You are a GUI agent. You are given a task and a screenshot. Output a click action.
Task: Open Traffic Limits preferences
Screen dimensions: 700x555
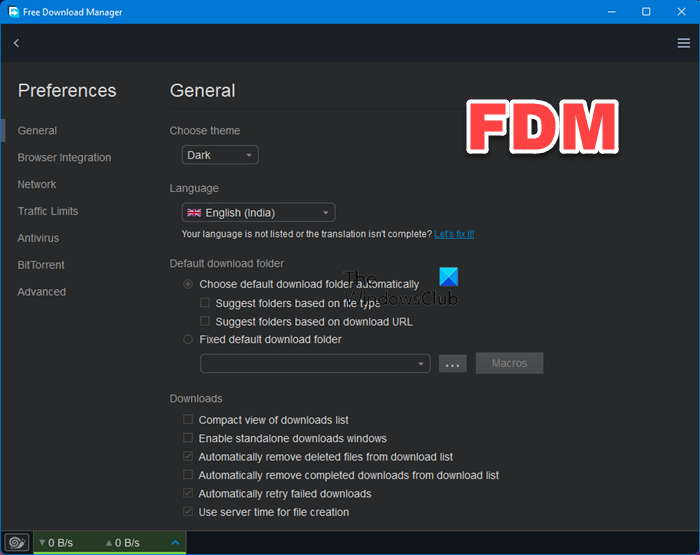click(x=48, y=211)
